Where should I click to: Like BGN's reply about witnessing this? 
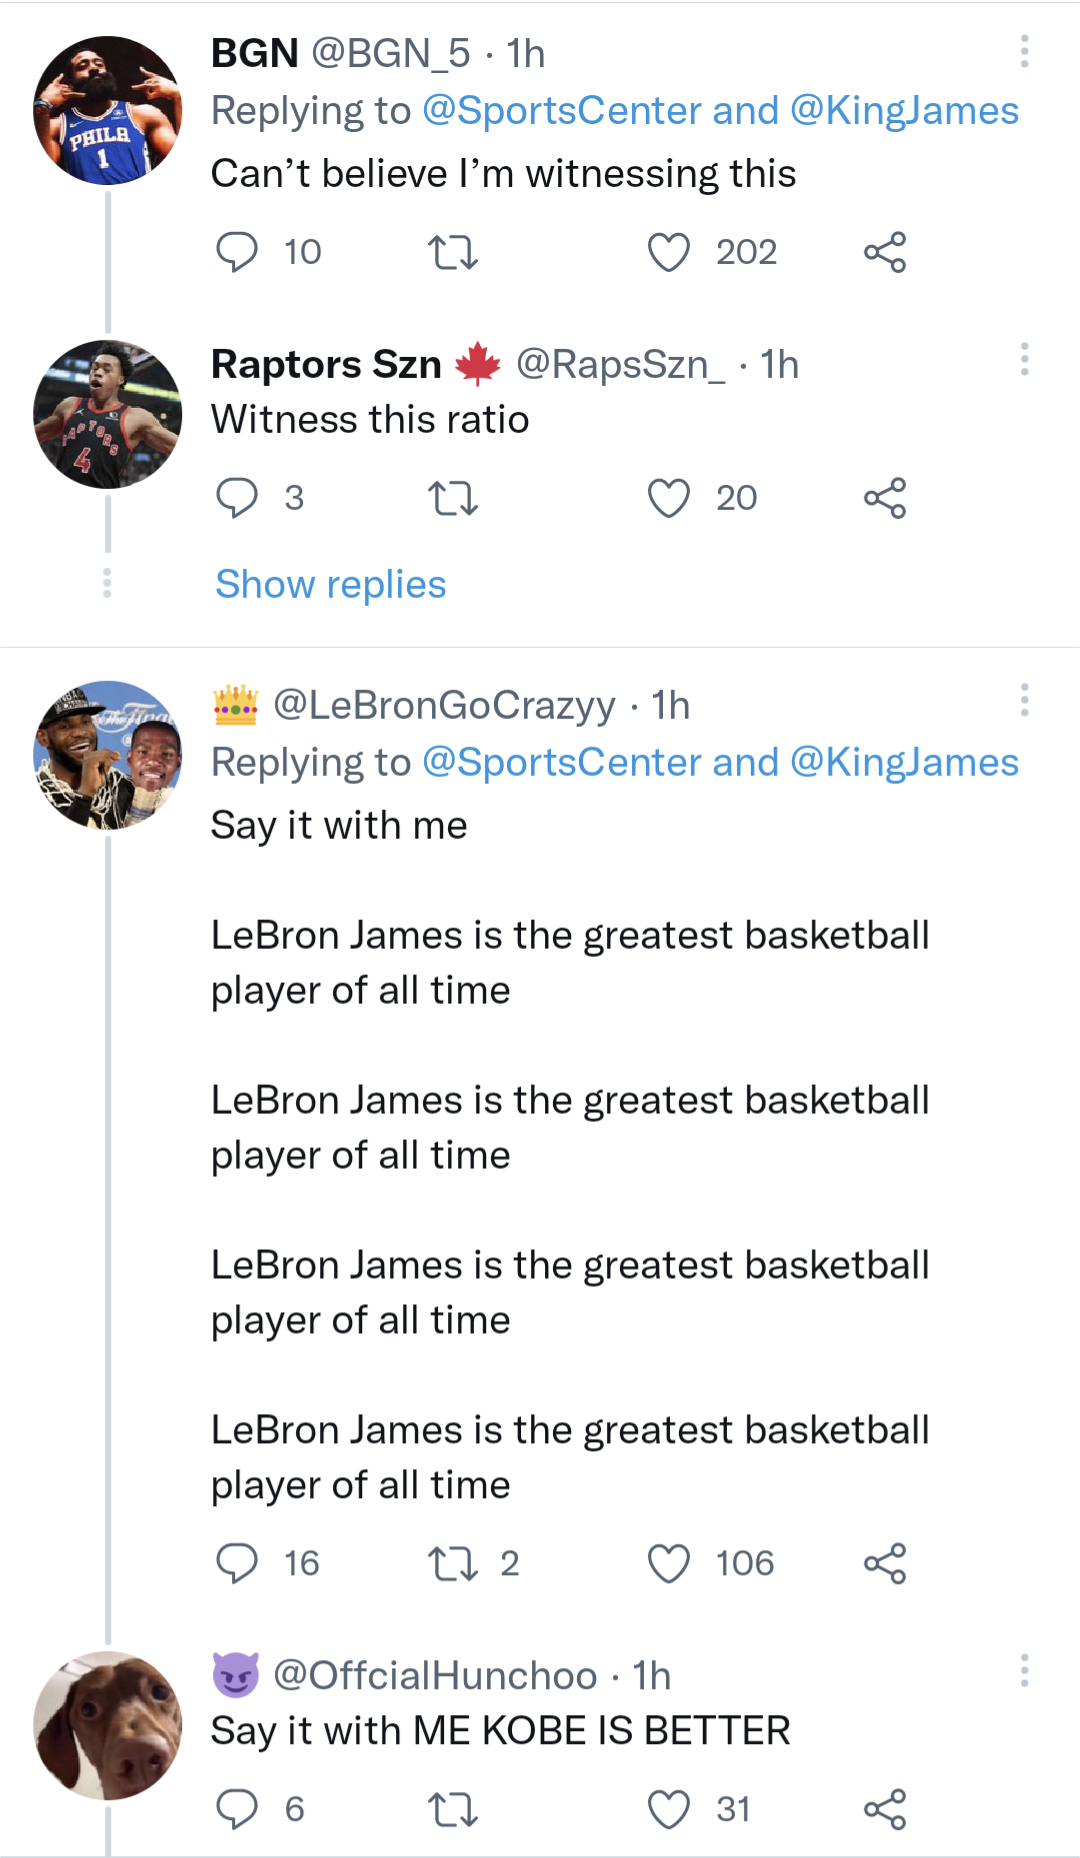tap(670, 252)
